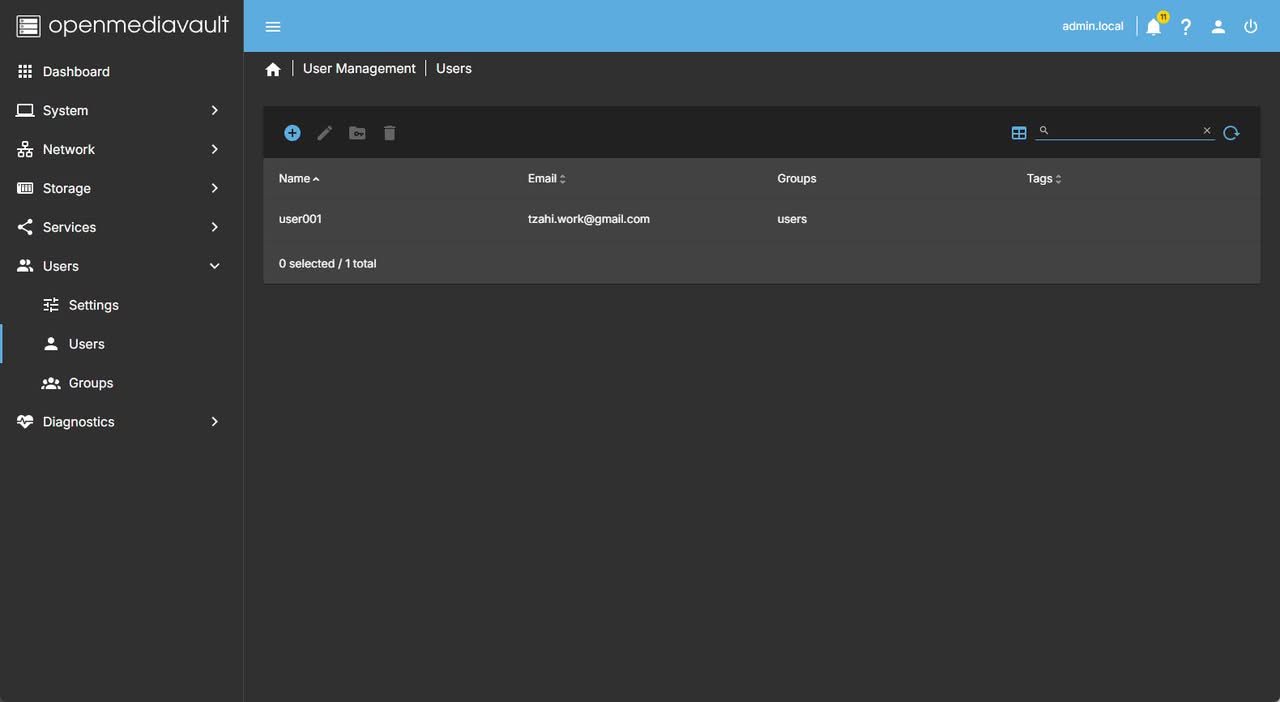Open the Storage sidebar section

tap(121, 189)
